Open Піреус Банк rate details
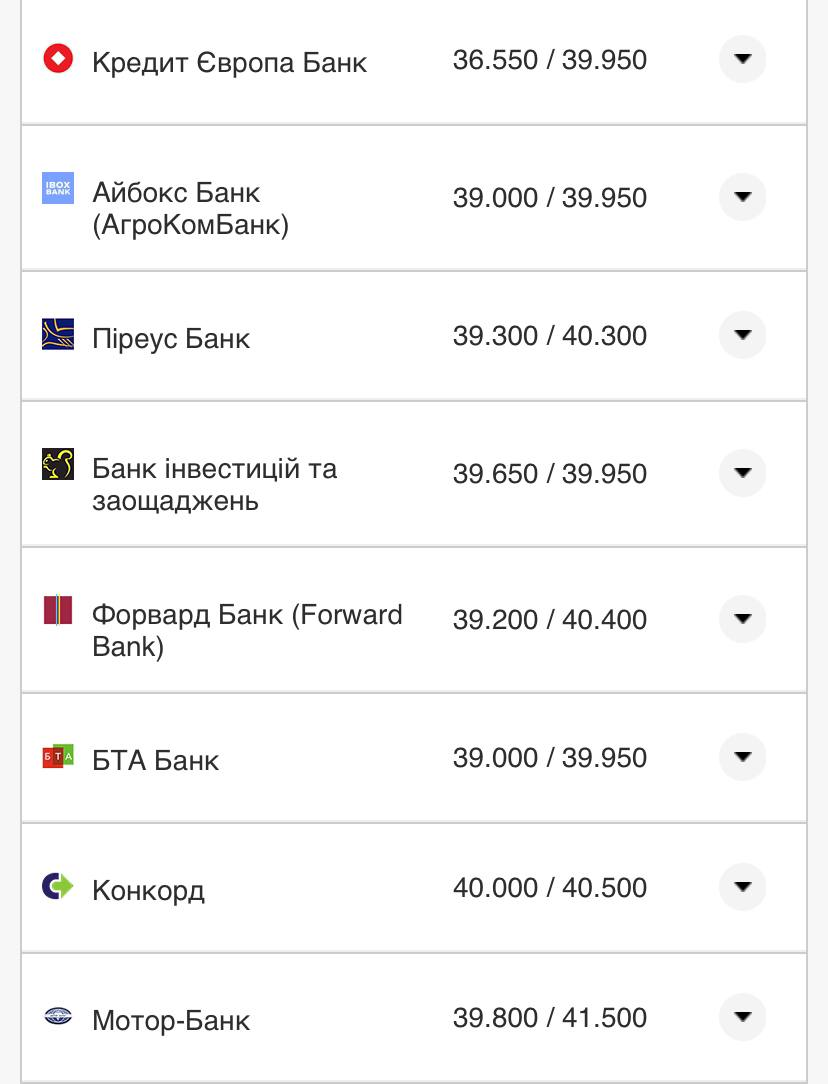This screenshot has height=1084, width=828. click(x=741, y=335)
